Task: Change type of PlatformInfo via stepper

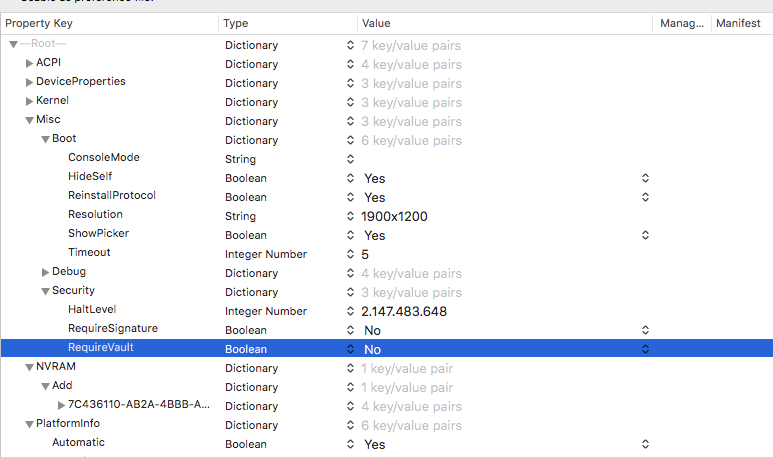Action: [350, 425]
